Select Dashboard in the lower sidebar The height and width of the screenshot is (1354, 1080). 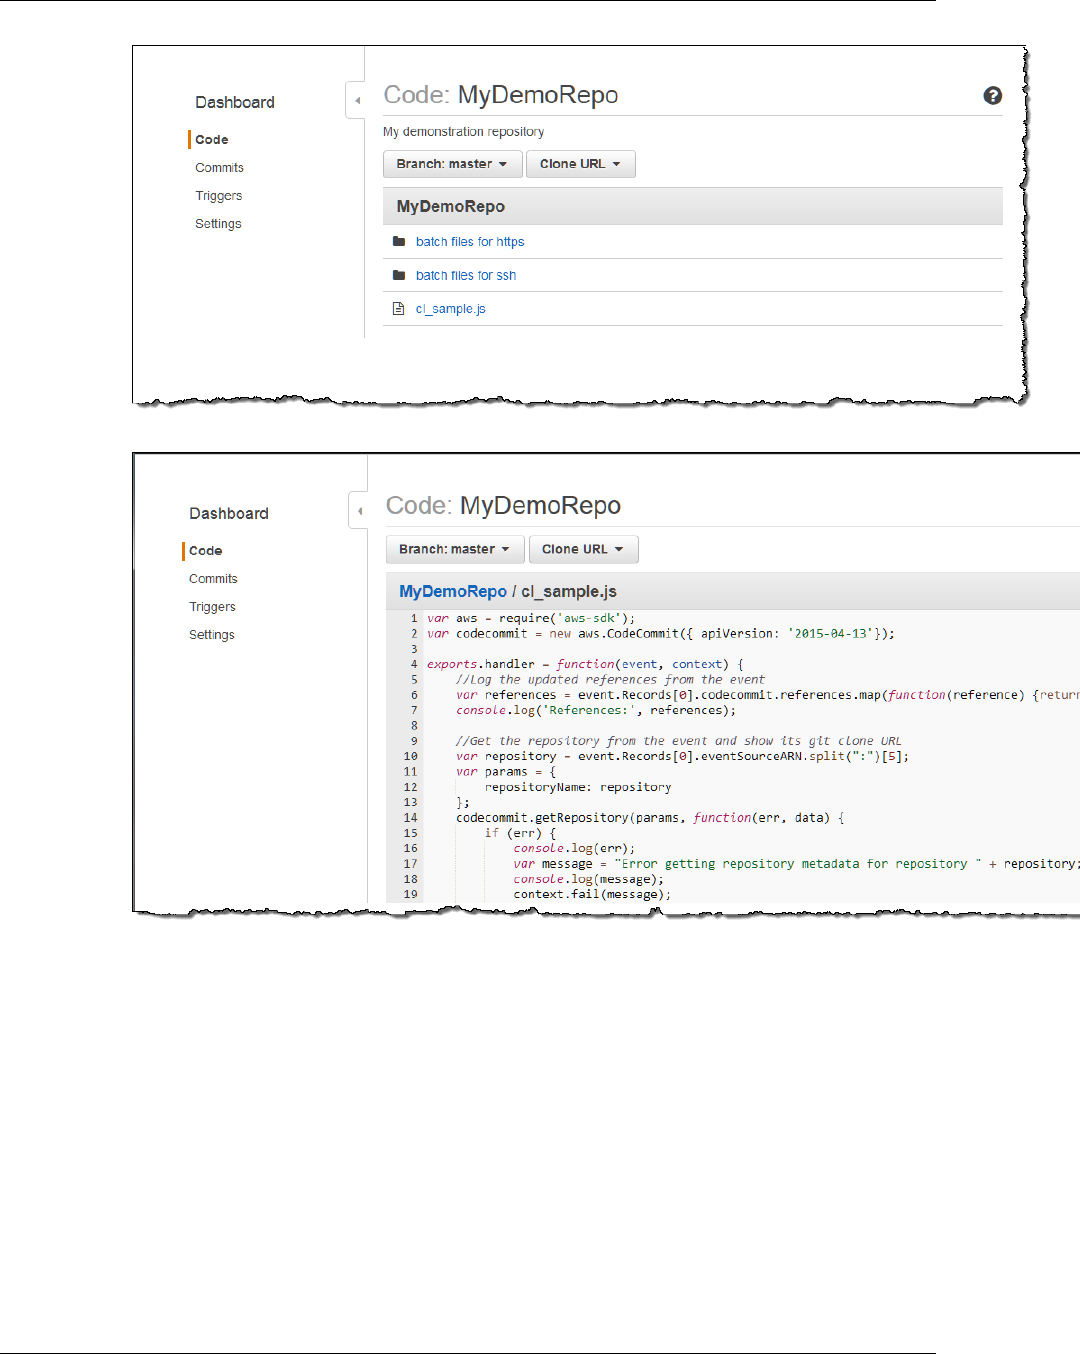click(x=229, y=513)
